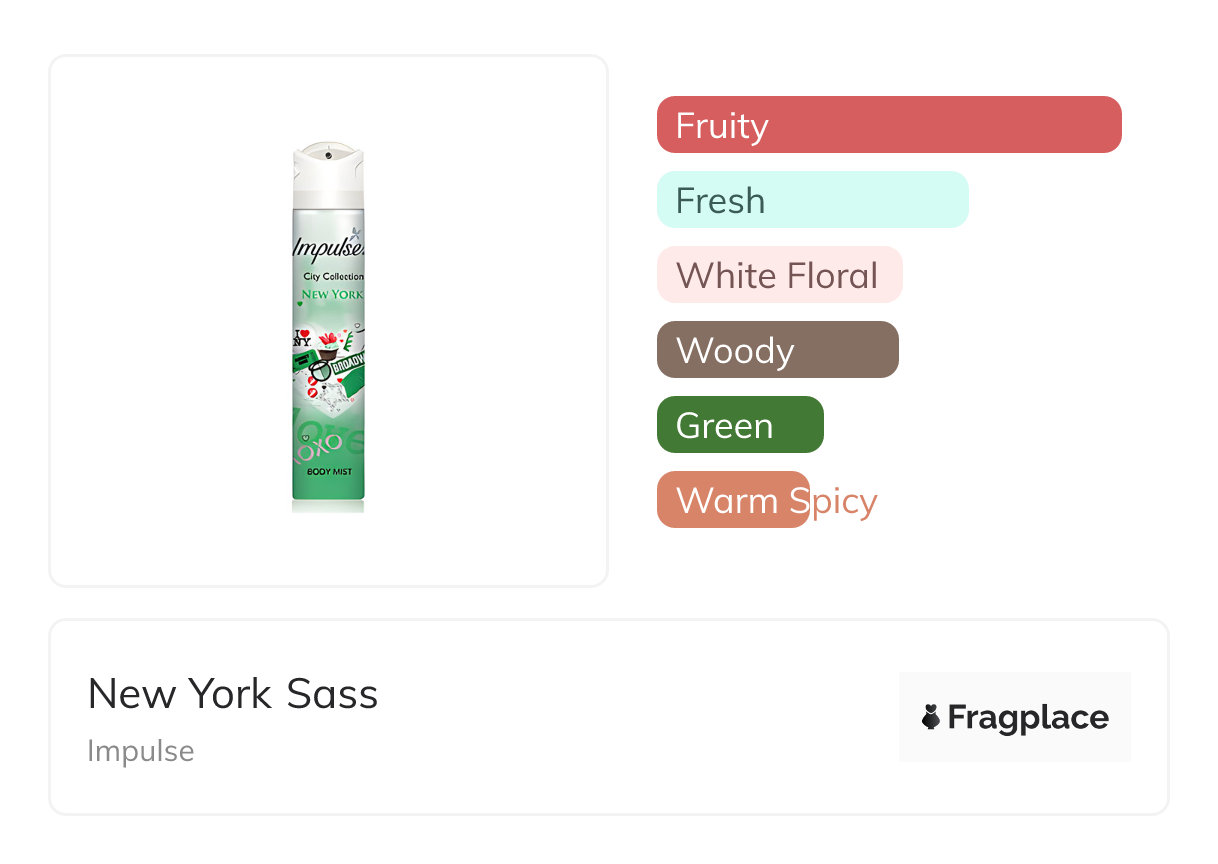Screen dimensions: 1218x864
Task: Click the xoxo lettering on the bottle
Action: (320, 442)
